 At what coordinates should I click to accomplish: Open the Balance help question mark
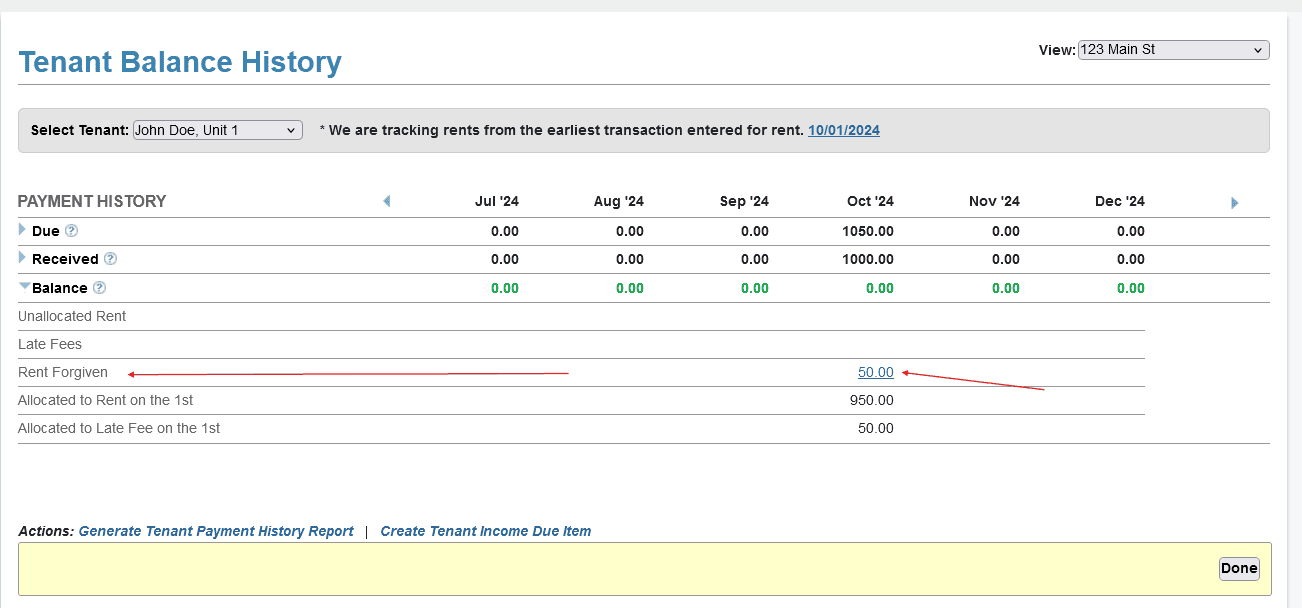click(x=99, y=288)
